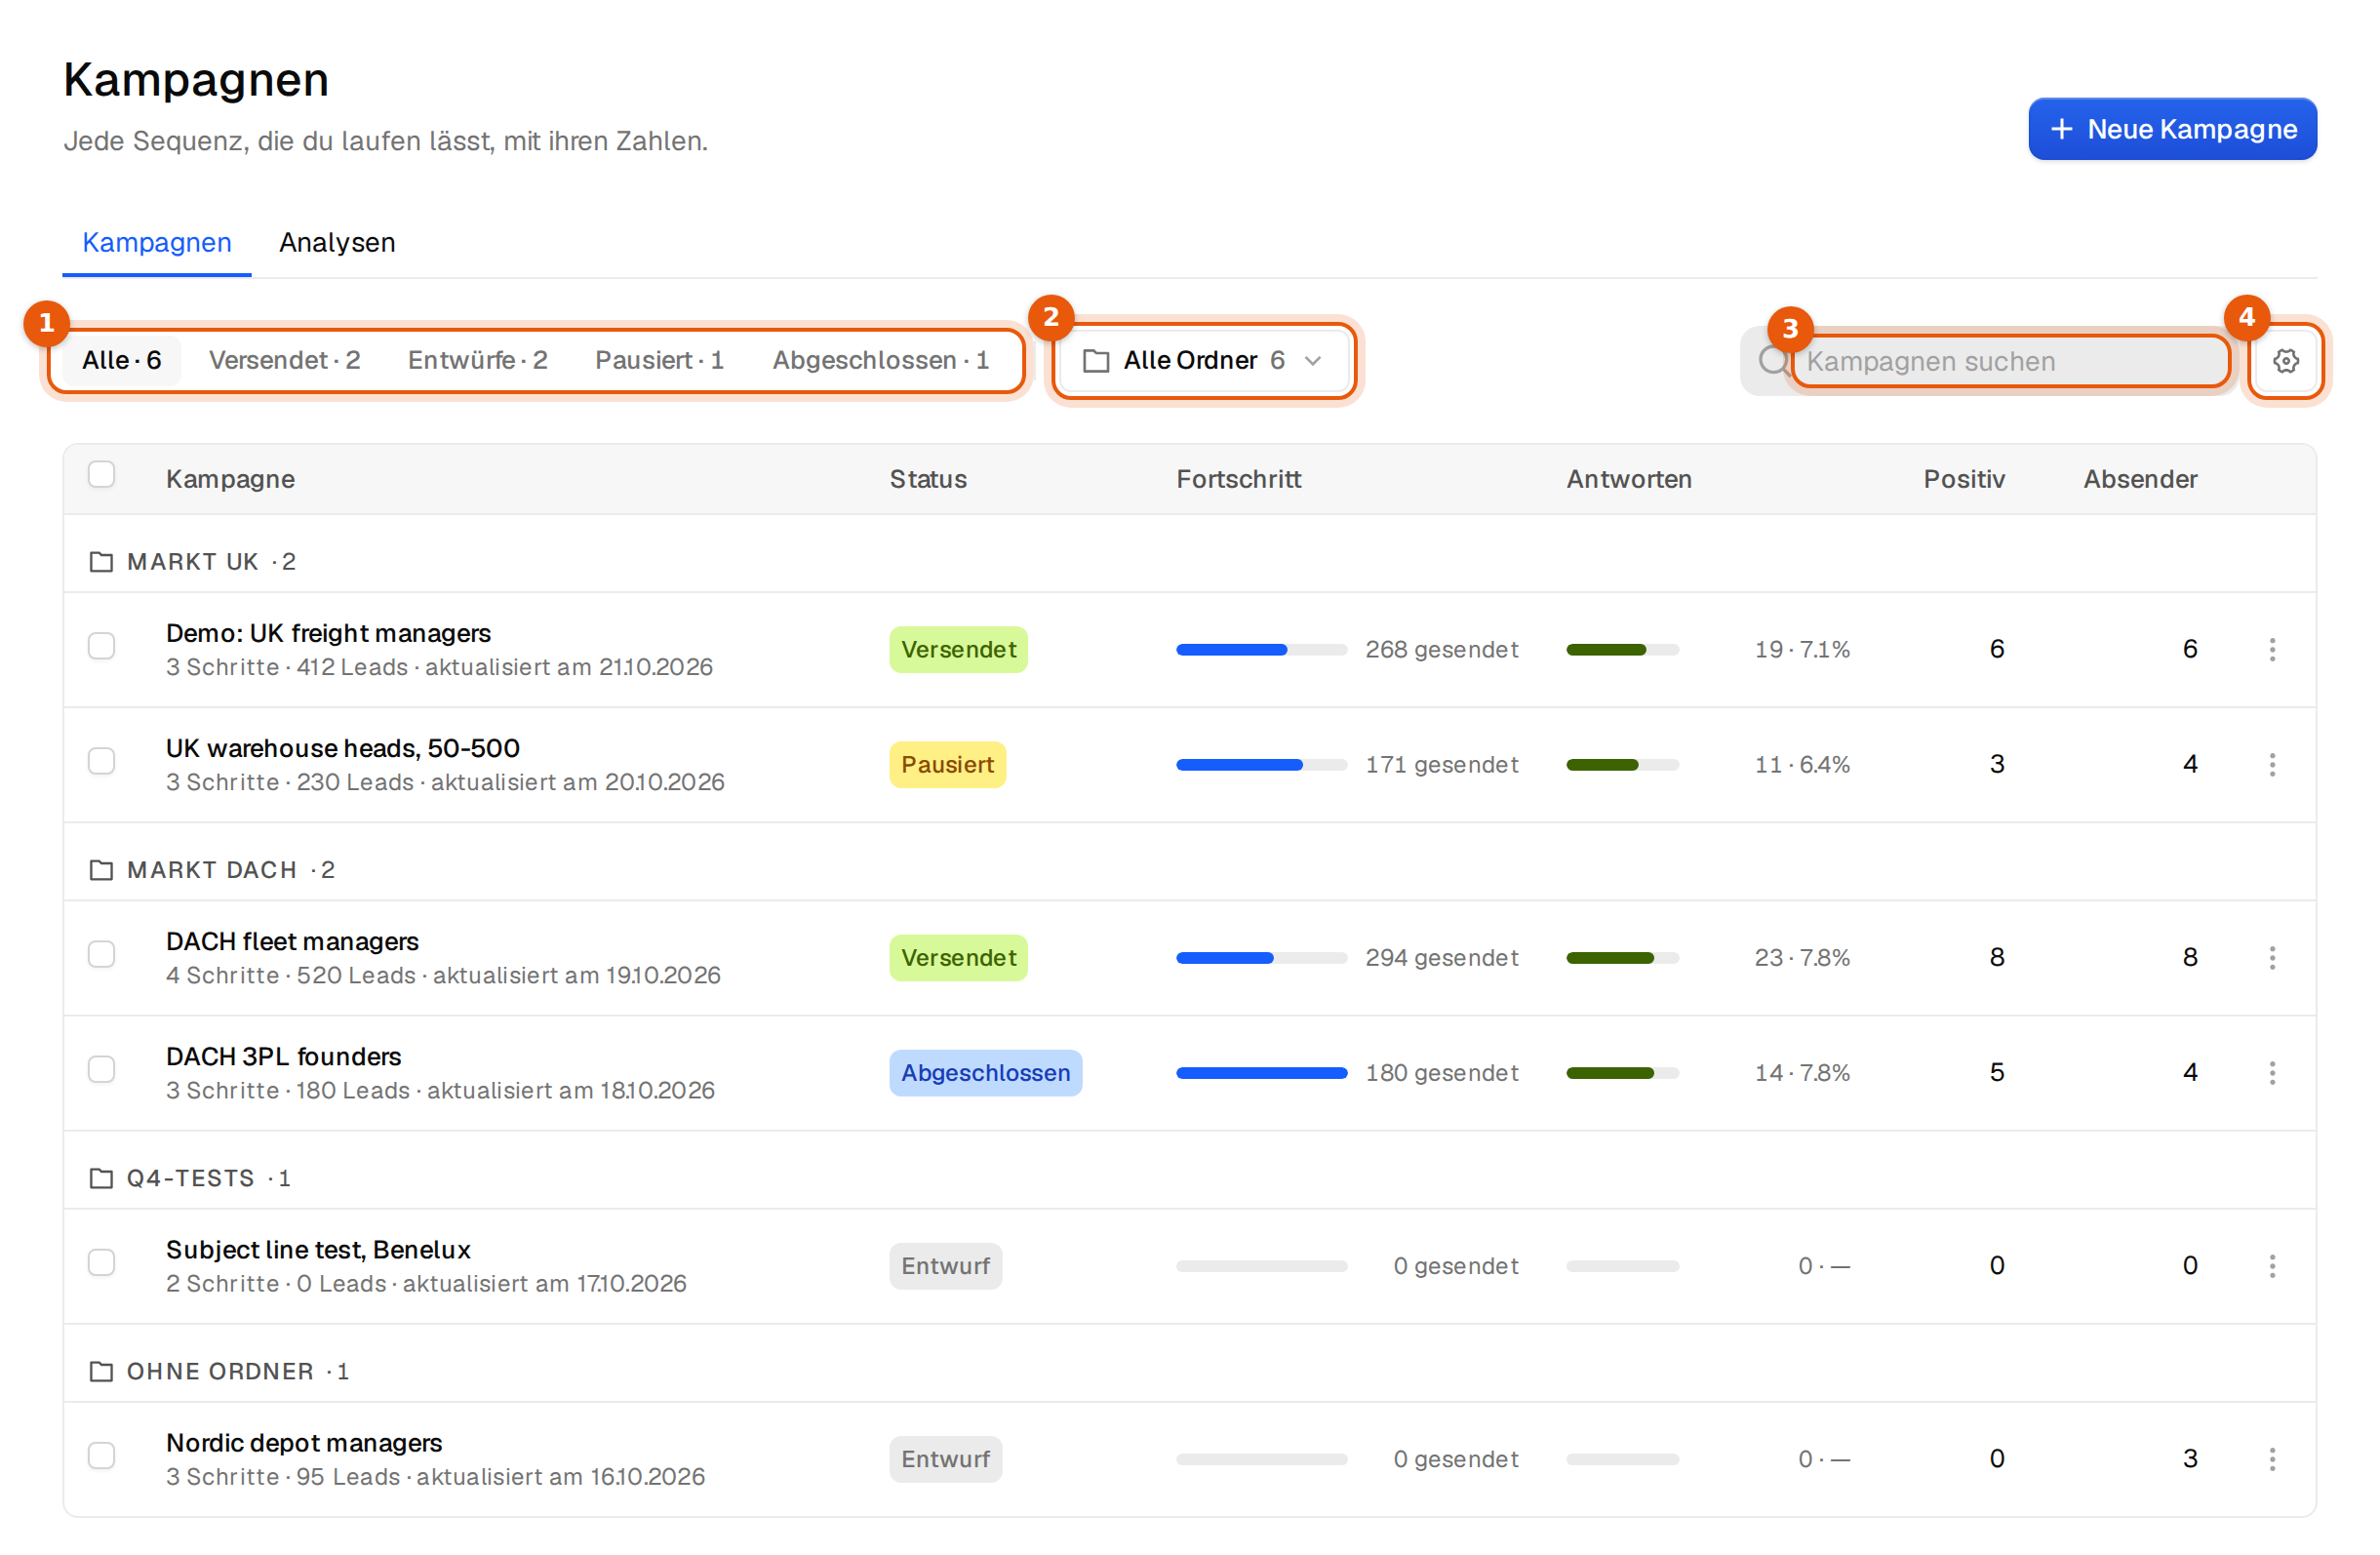Check the Nordic depot managers row

101,1455
